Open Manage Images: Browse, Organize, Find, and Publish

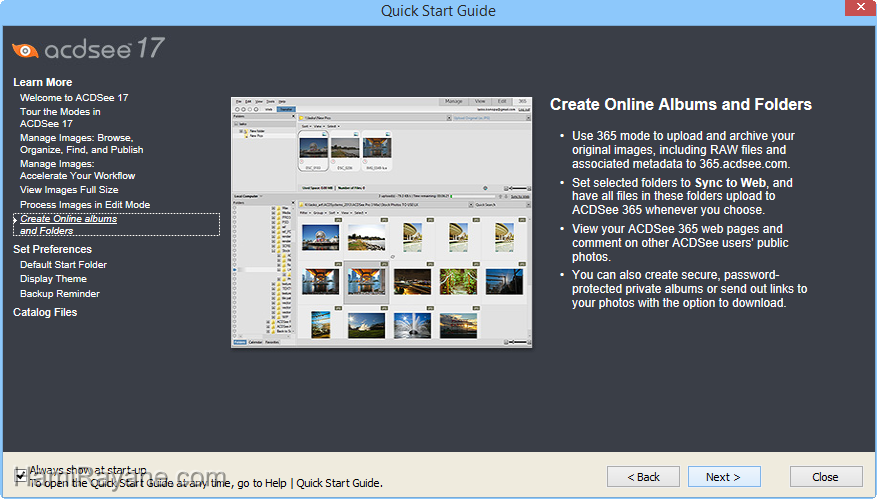82,144
